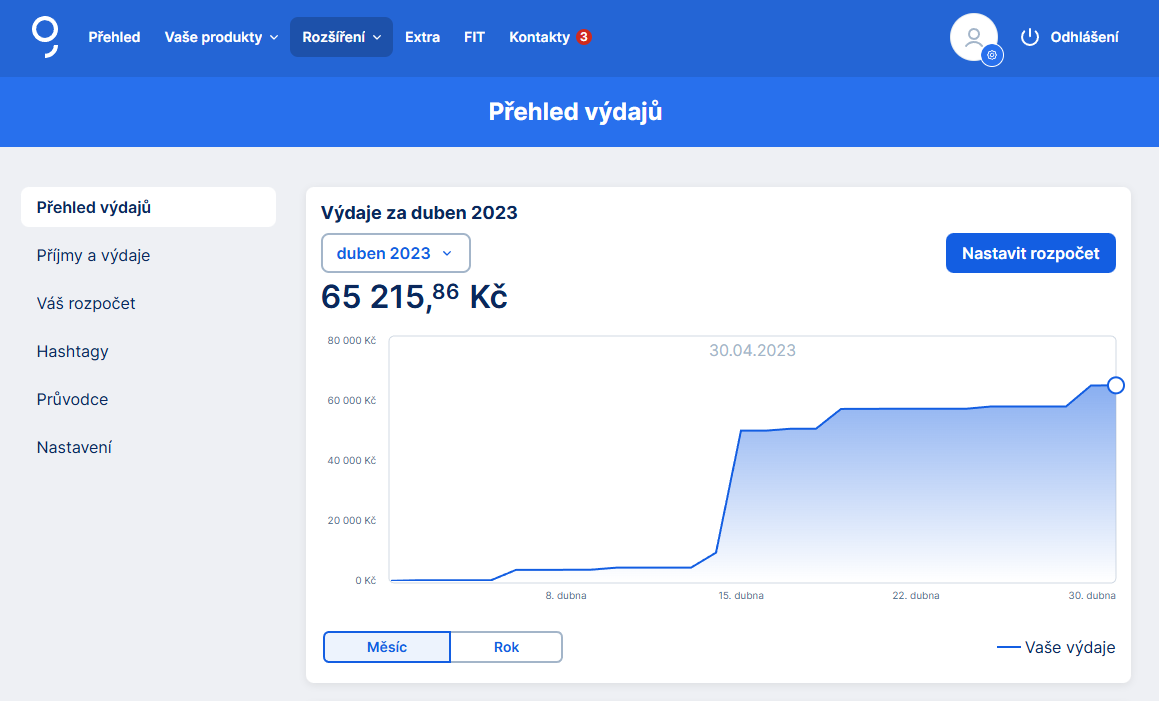Go to the Přehled menu item

click(x=114, y=37)
